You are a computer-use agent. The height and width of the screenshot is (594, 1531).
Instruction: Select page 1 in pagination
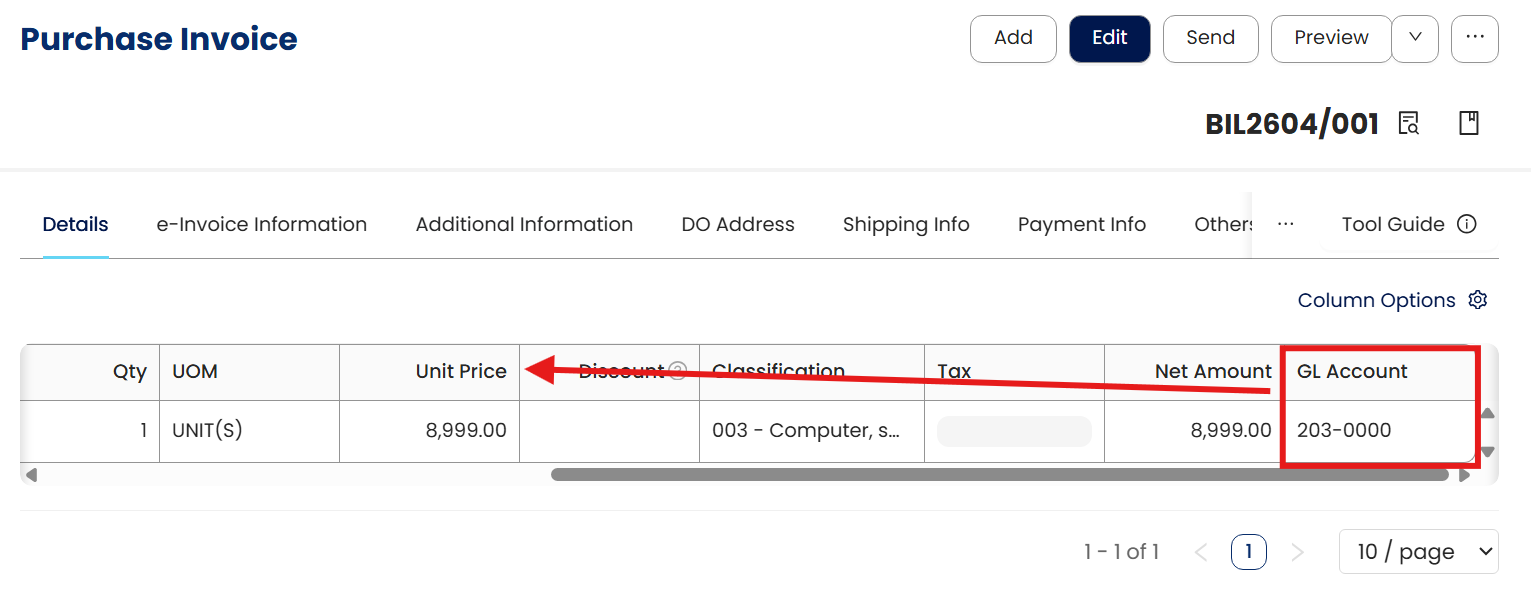coord(1248,551)
